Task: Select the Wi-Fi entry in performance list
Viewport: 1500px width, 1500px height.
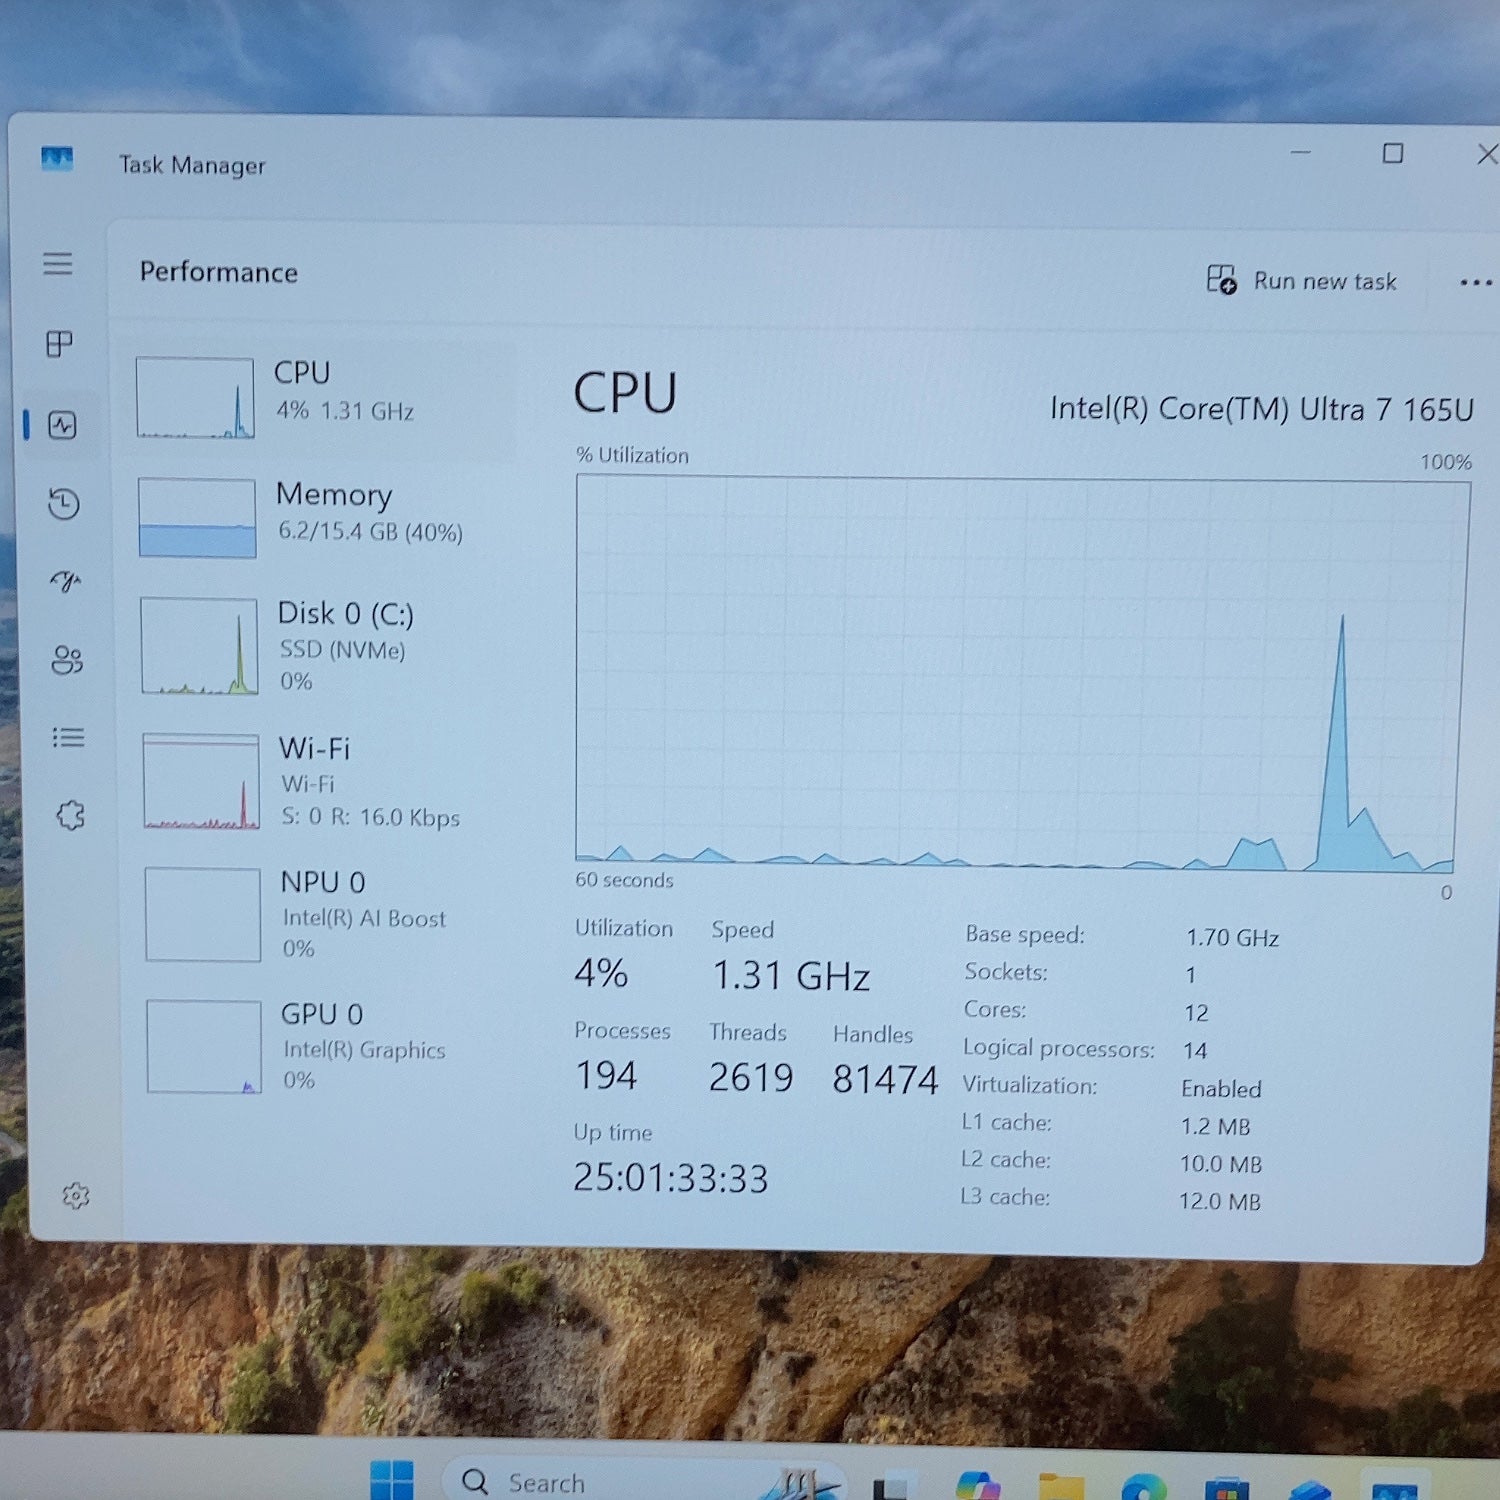Action: pyautogui.click(x=324, y=782)
